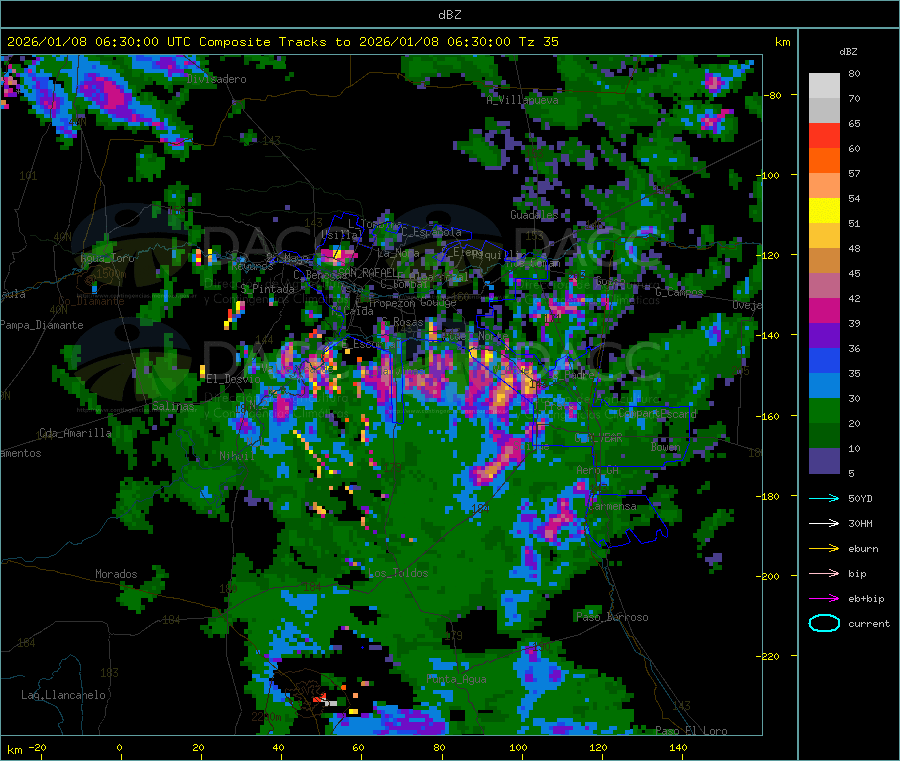900x761 pixels.
Task: Click the -80 km vertical axis tick
Action: [x=772, y=95]
